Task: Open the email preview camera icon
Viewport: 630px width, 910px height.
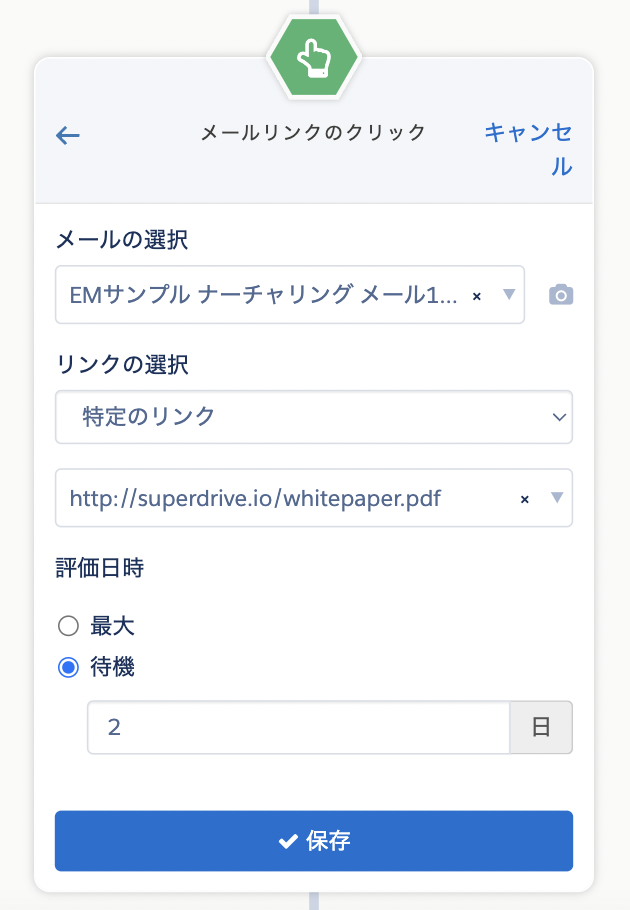Action: 561,295
